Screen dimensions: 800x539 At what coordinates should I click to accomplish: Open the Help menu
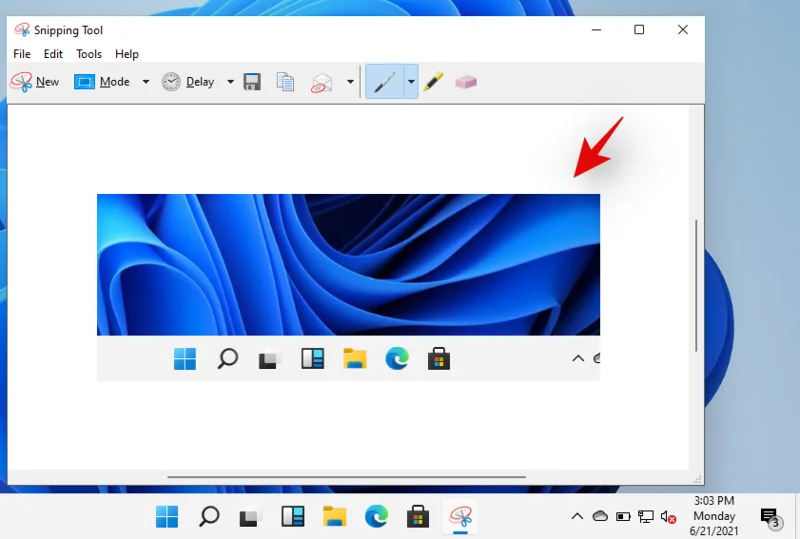127,54
